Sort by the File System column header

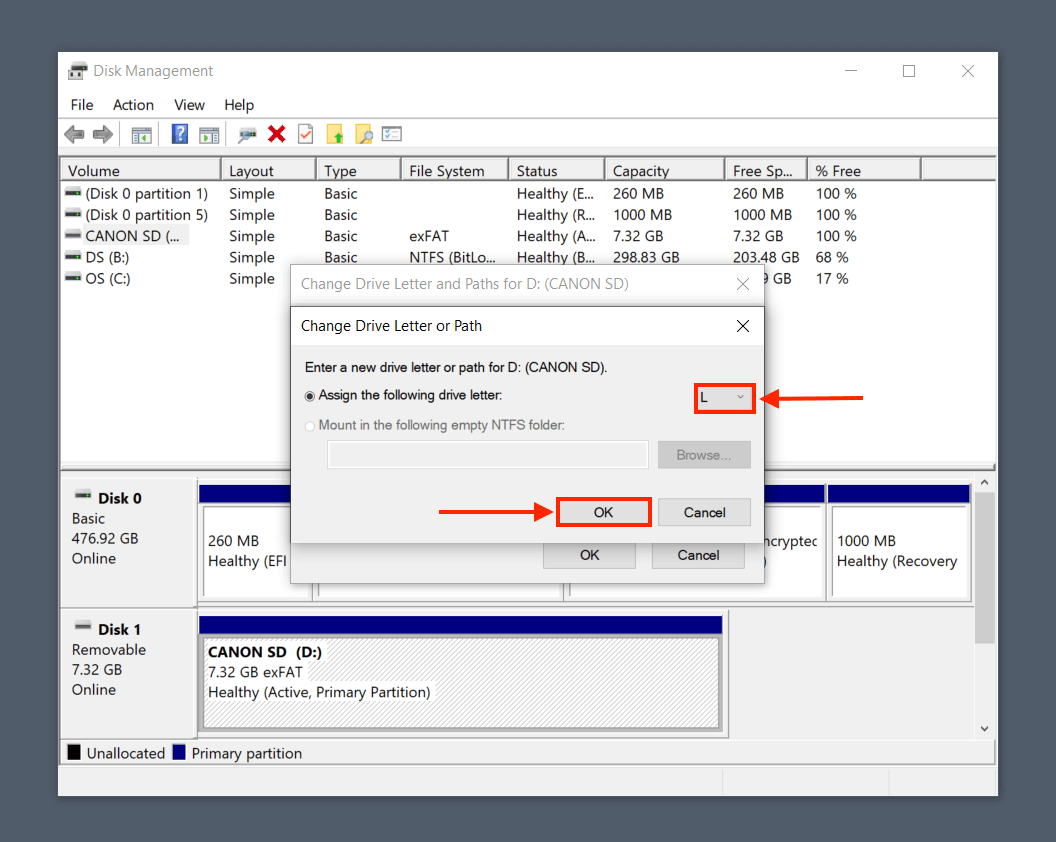pos(455,170)
